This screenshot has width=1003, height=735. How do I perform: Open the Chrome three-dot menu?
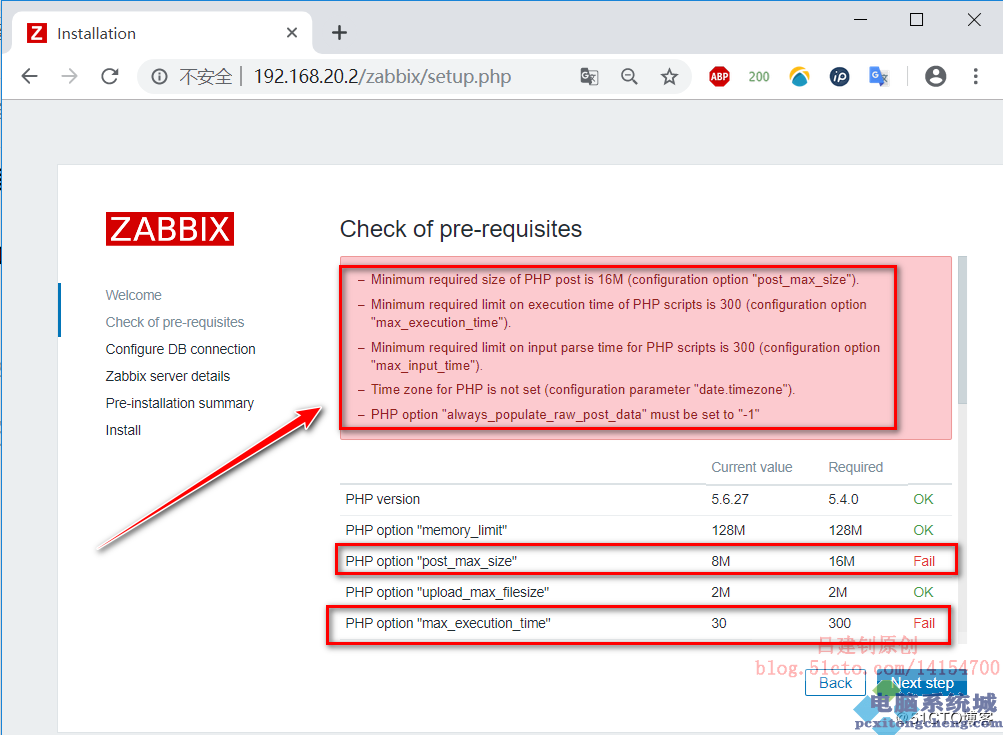click(x=975, y=77)
